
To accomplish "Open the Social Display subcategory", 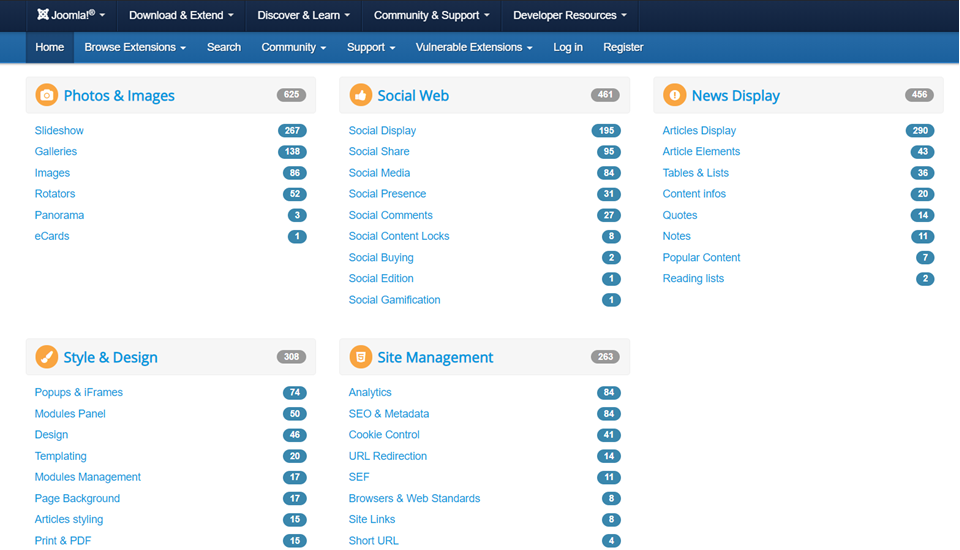I will point(382,130).
